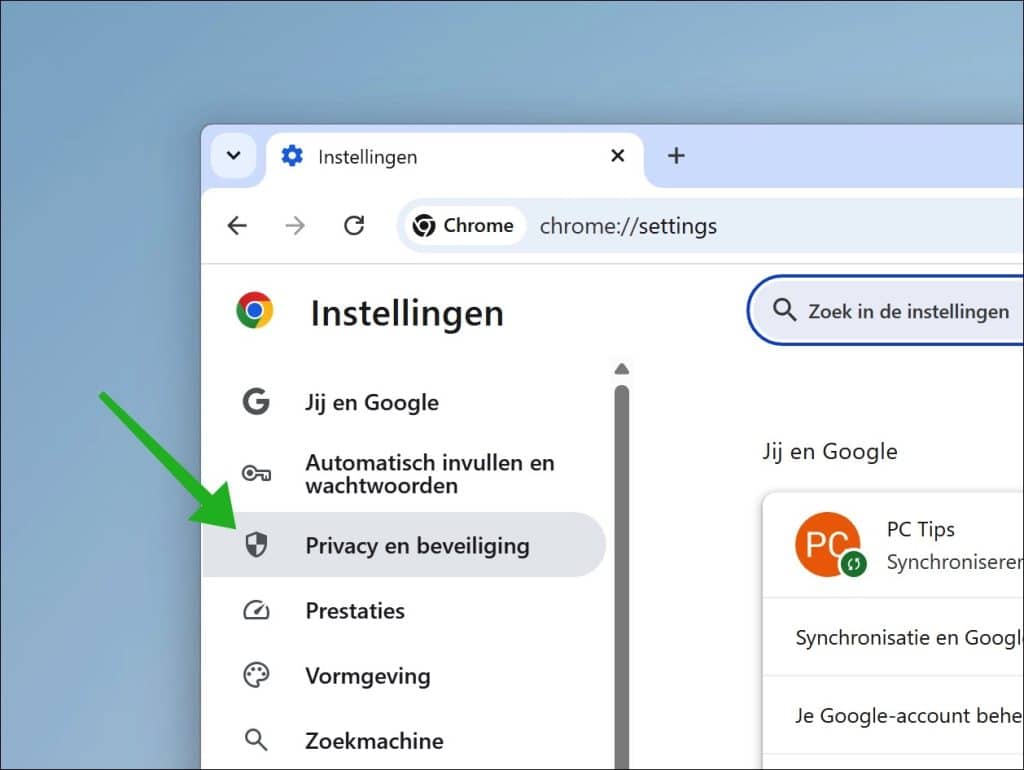
Task: Click the Jij en Google section heading
Action: coord(830,451)
